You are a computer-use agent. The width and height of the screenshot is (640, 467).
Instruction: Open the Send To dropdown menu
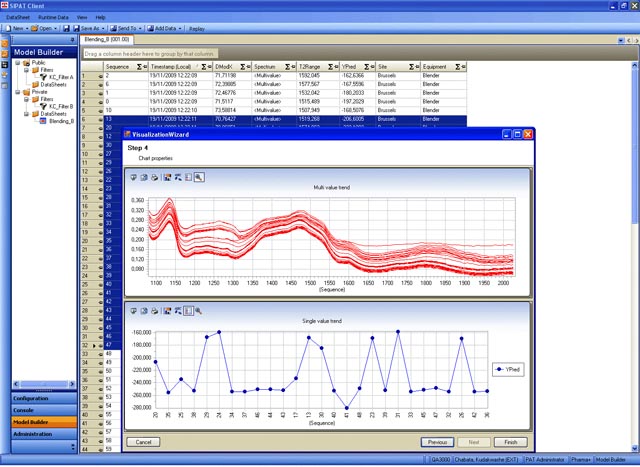(x=124, y=28)
